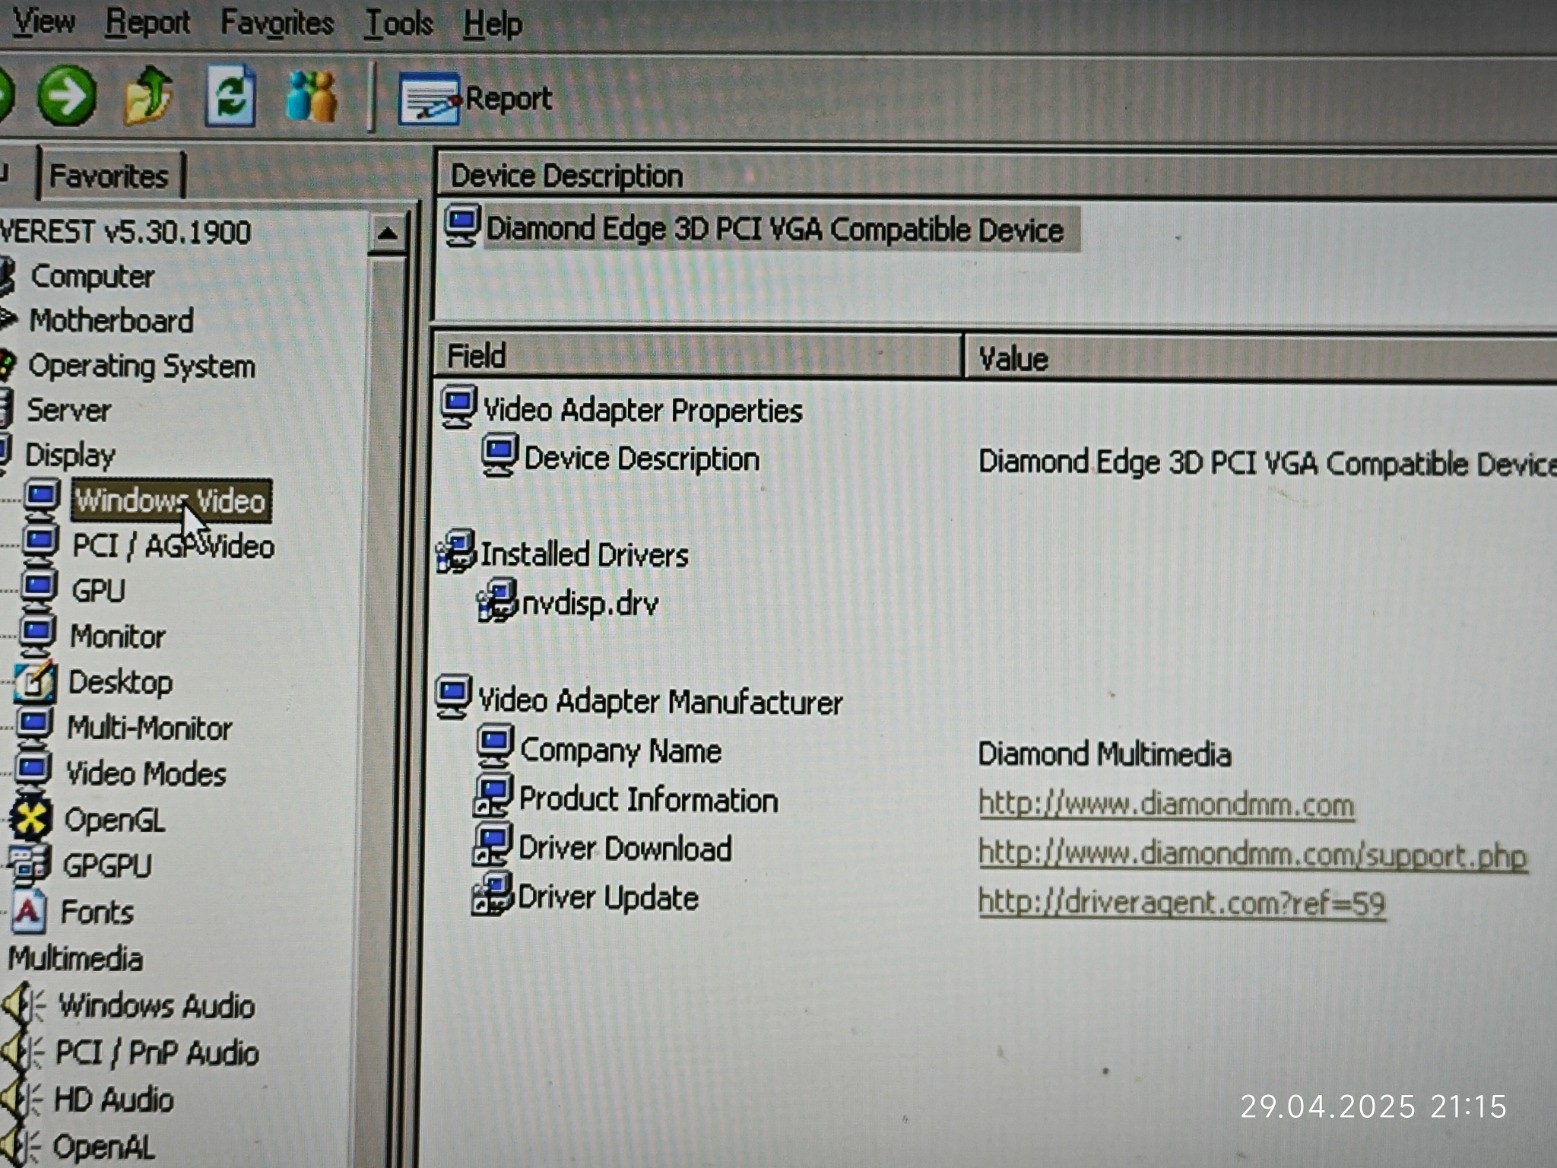Click the Desktop item icon
Viewport: 1557px width, 1168px height.
click(35, 681)
